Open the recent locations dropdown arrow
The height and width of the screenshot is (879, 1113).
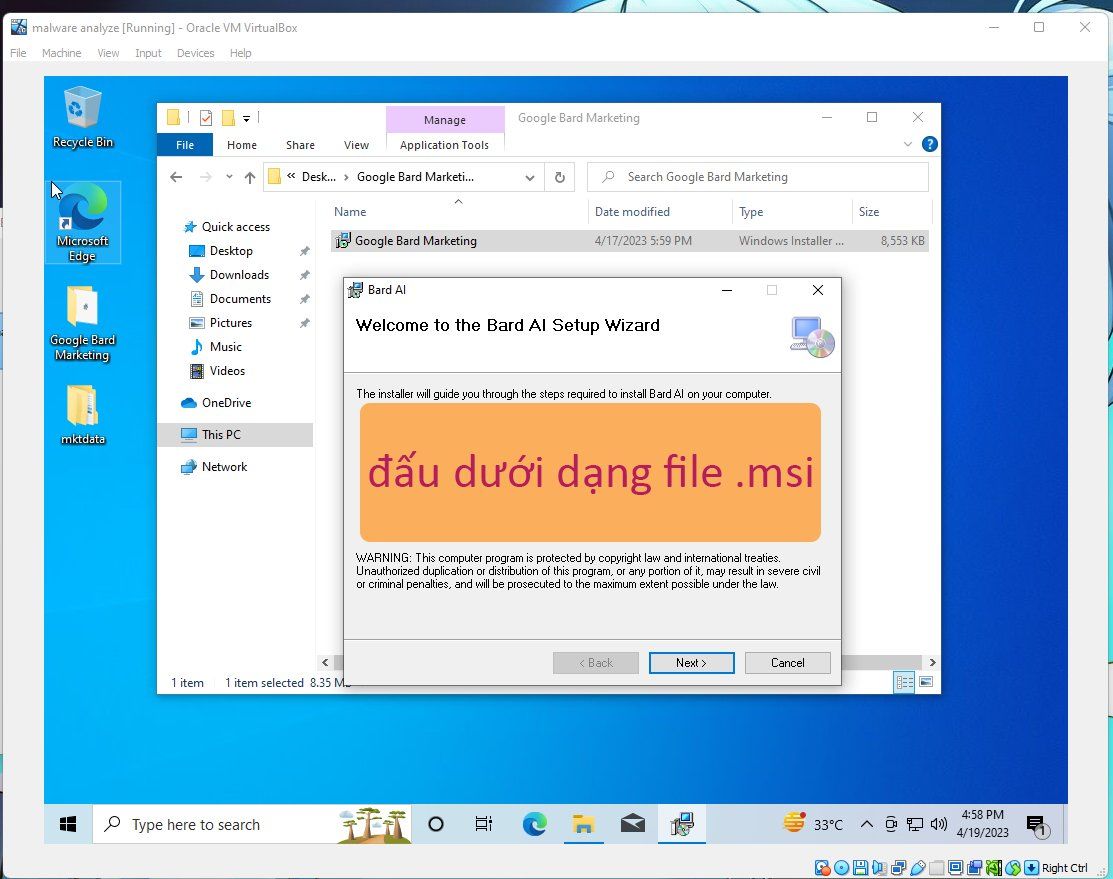click(x=228, y=177)
